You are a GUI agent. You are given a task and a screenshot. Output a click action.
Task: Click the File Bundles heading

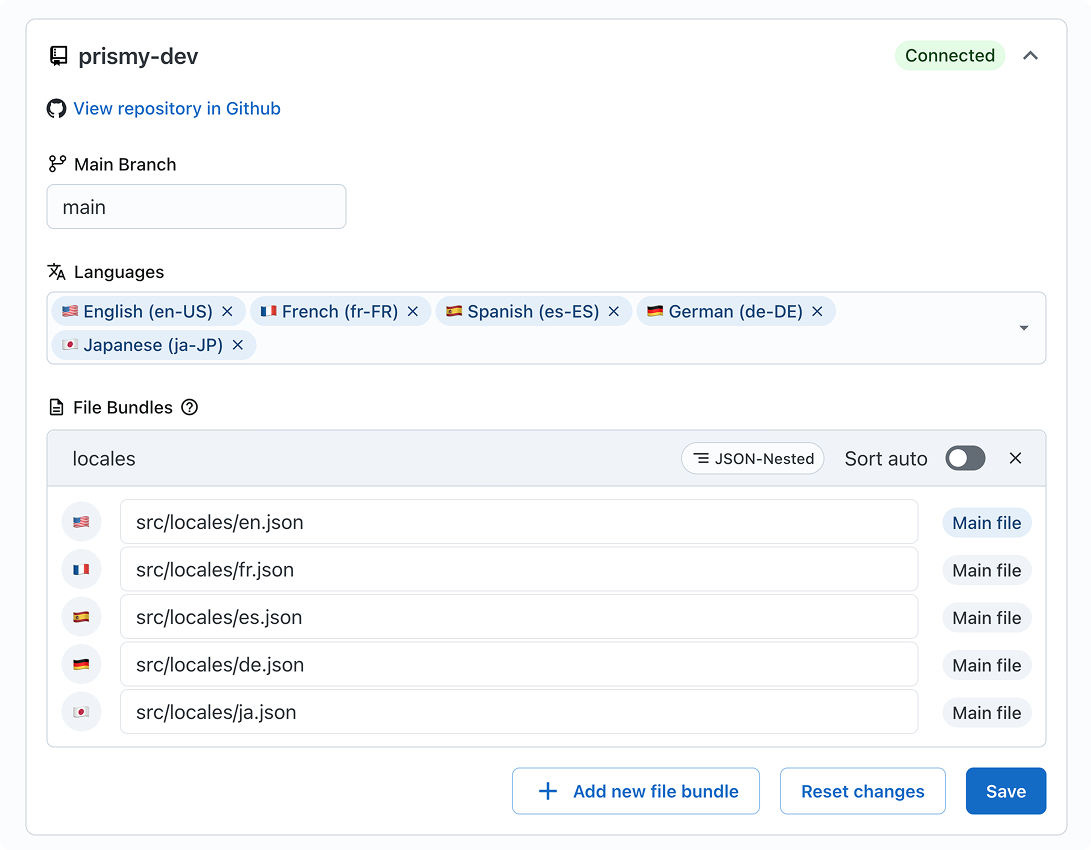click(x=122, y=408)
